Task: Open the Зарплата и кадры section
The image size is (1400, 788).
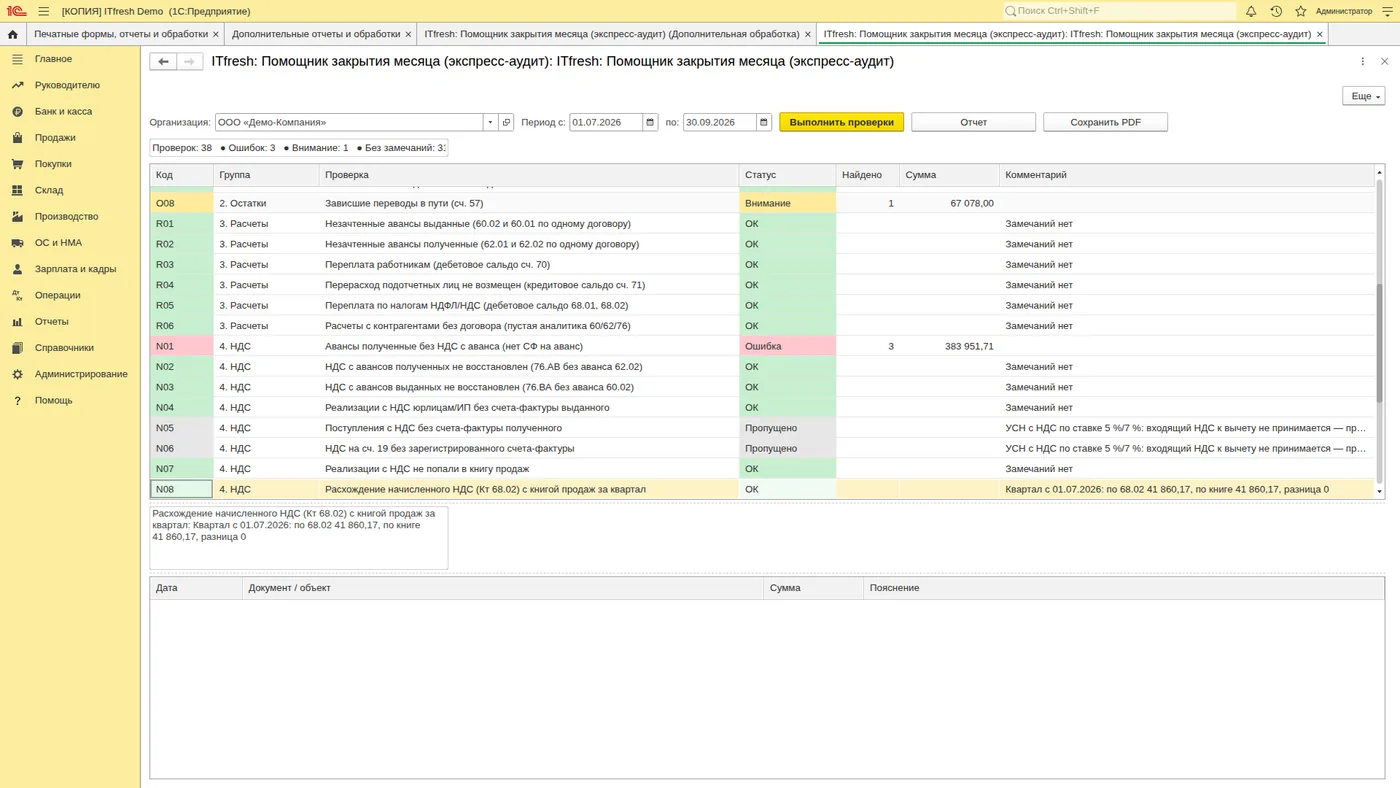Action: pos(75,269)
